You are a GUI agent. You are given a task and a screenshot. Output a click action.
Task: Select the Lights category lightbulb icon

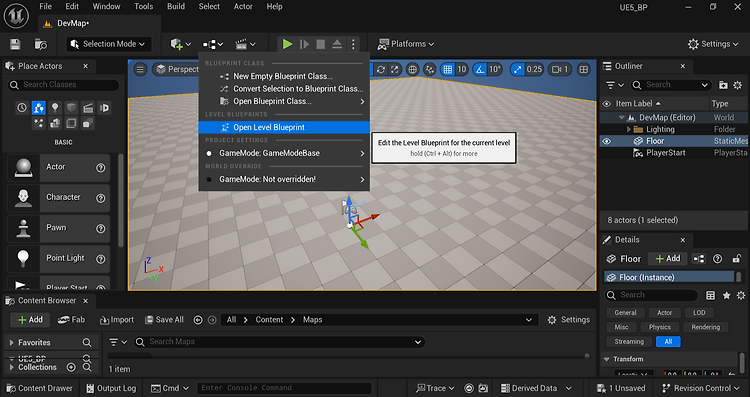pyautogui.click(x=55, y=108)
